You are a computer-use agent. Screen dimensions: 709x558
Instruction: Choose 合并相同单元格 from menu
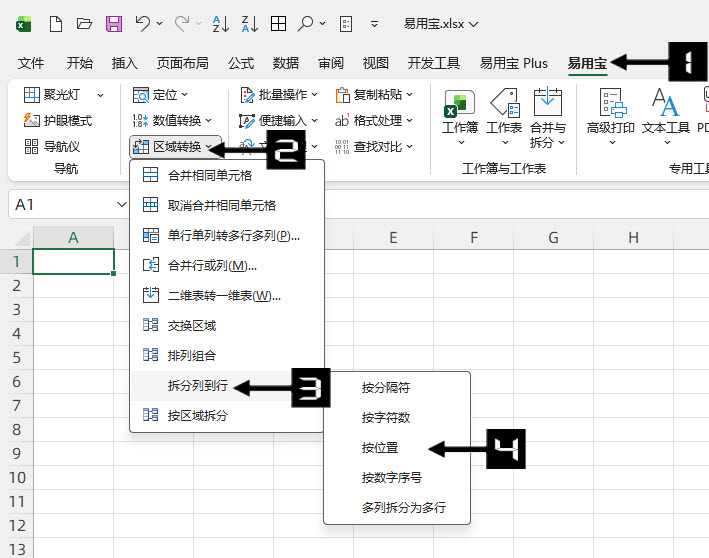click(209, 175)
